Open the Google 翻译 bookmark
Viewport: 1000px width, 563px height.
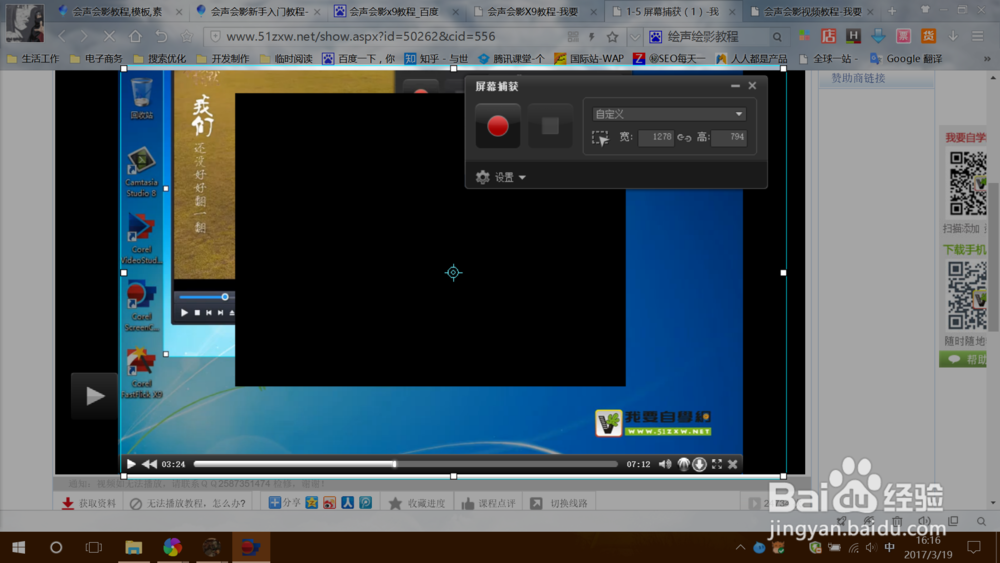point(906,59)
